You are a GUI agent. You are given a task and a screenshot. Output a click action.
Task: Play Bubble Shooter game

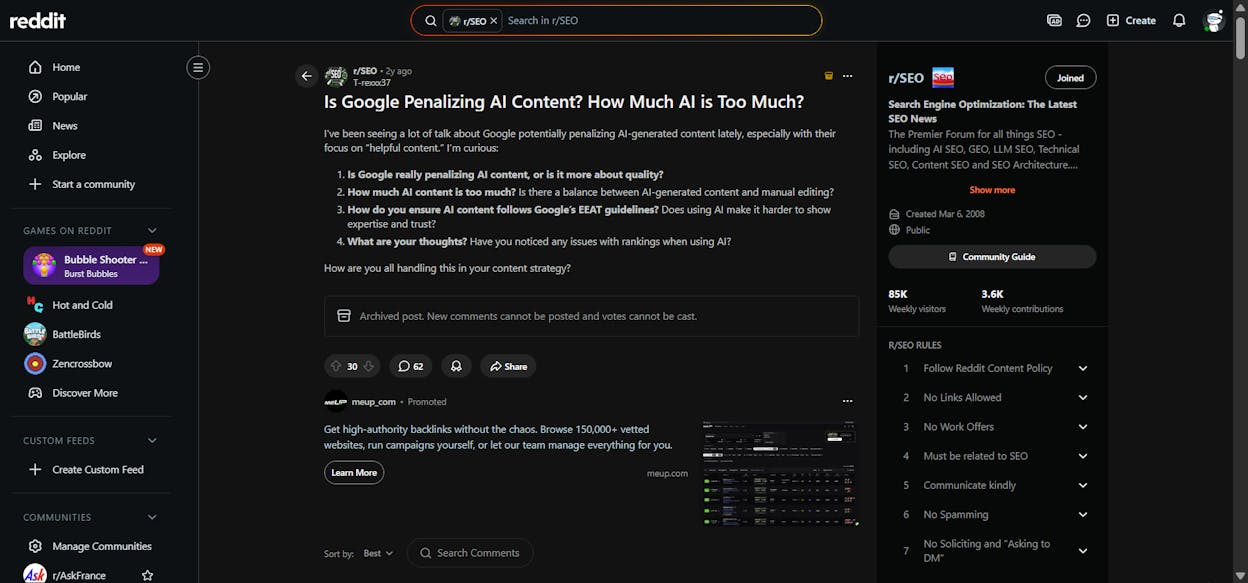(x=91, y=266)
